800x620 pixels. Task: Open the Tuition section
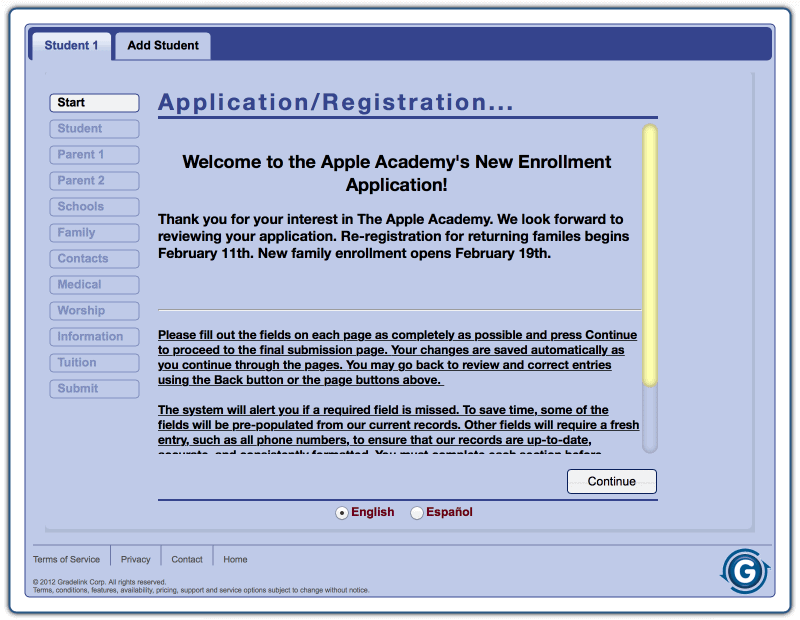tap(94, 363)
